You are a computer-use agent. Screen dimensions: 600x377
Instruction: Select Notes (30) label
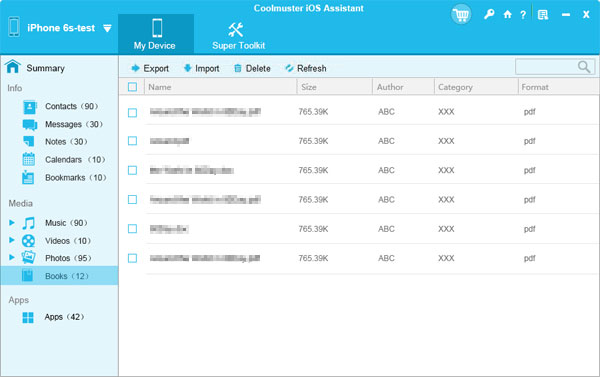pyautogui.click(x=66, y=142)
